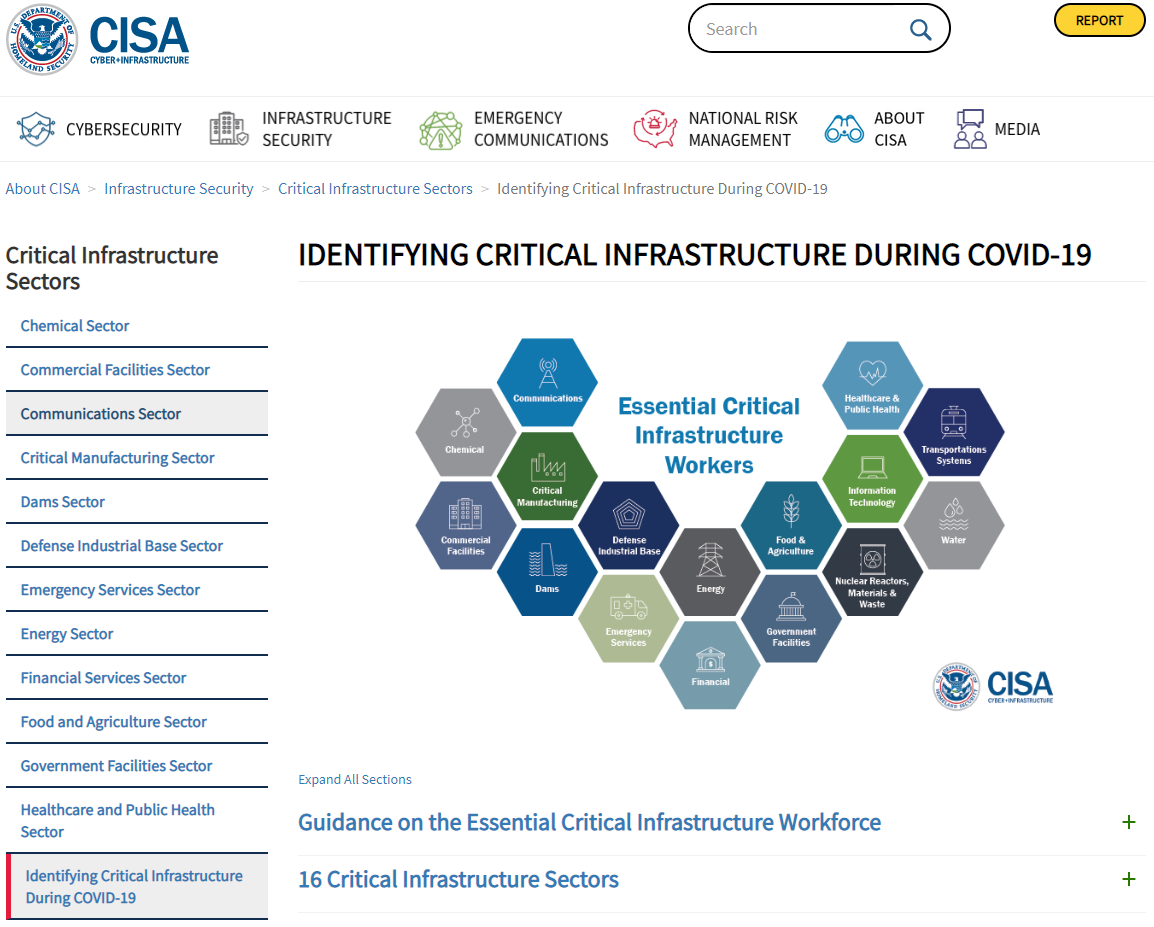
Task: Open EMERGENCY COMMUNICATIONS menu item
Action: pyautogui.click(x=541, y=129)
